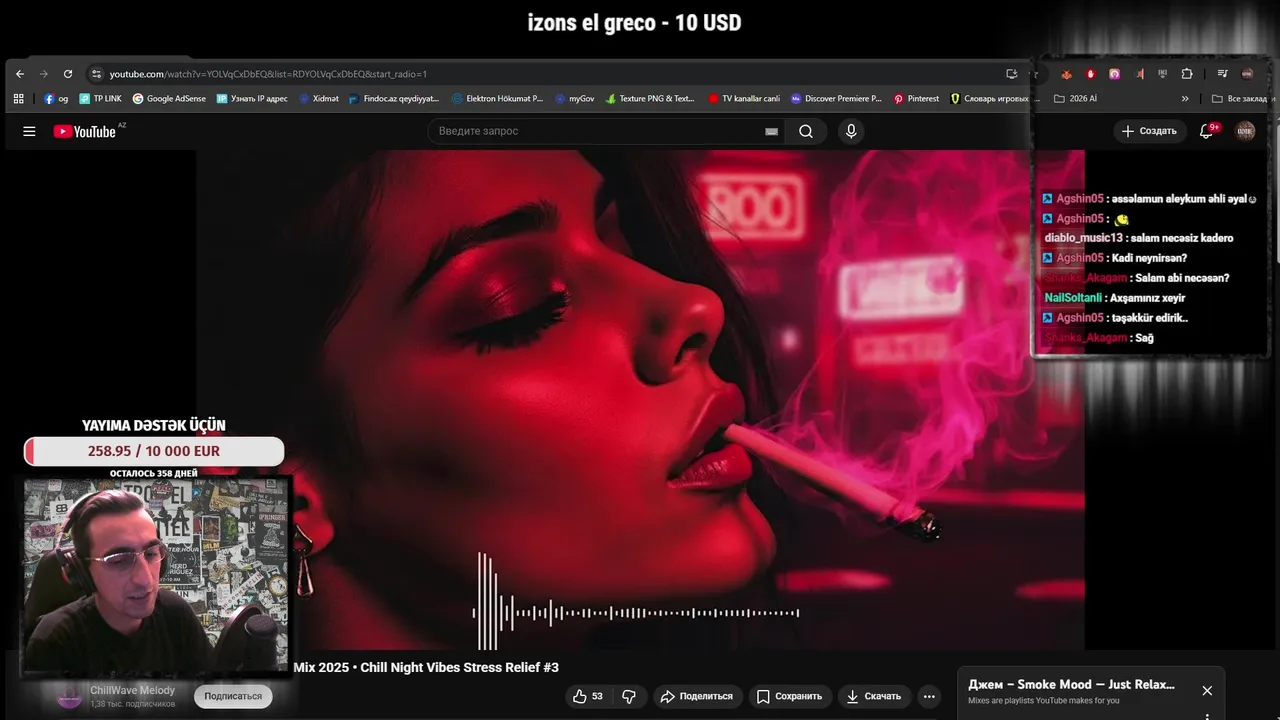Go back with the browser back arrow

(x=20, y=74)
